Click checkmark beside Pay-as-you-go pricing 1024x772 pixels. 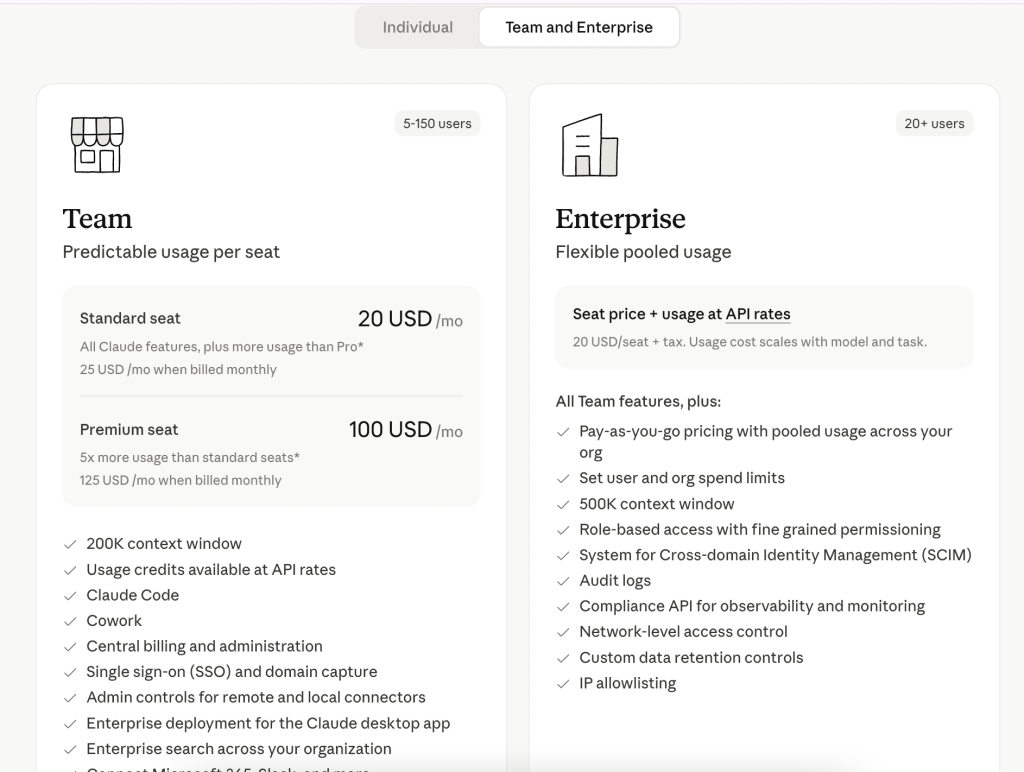point(563,432)
